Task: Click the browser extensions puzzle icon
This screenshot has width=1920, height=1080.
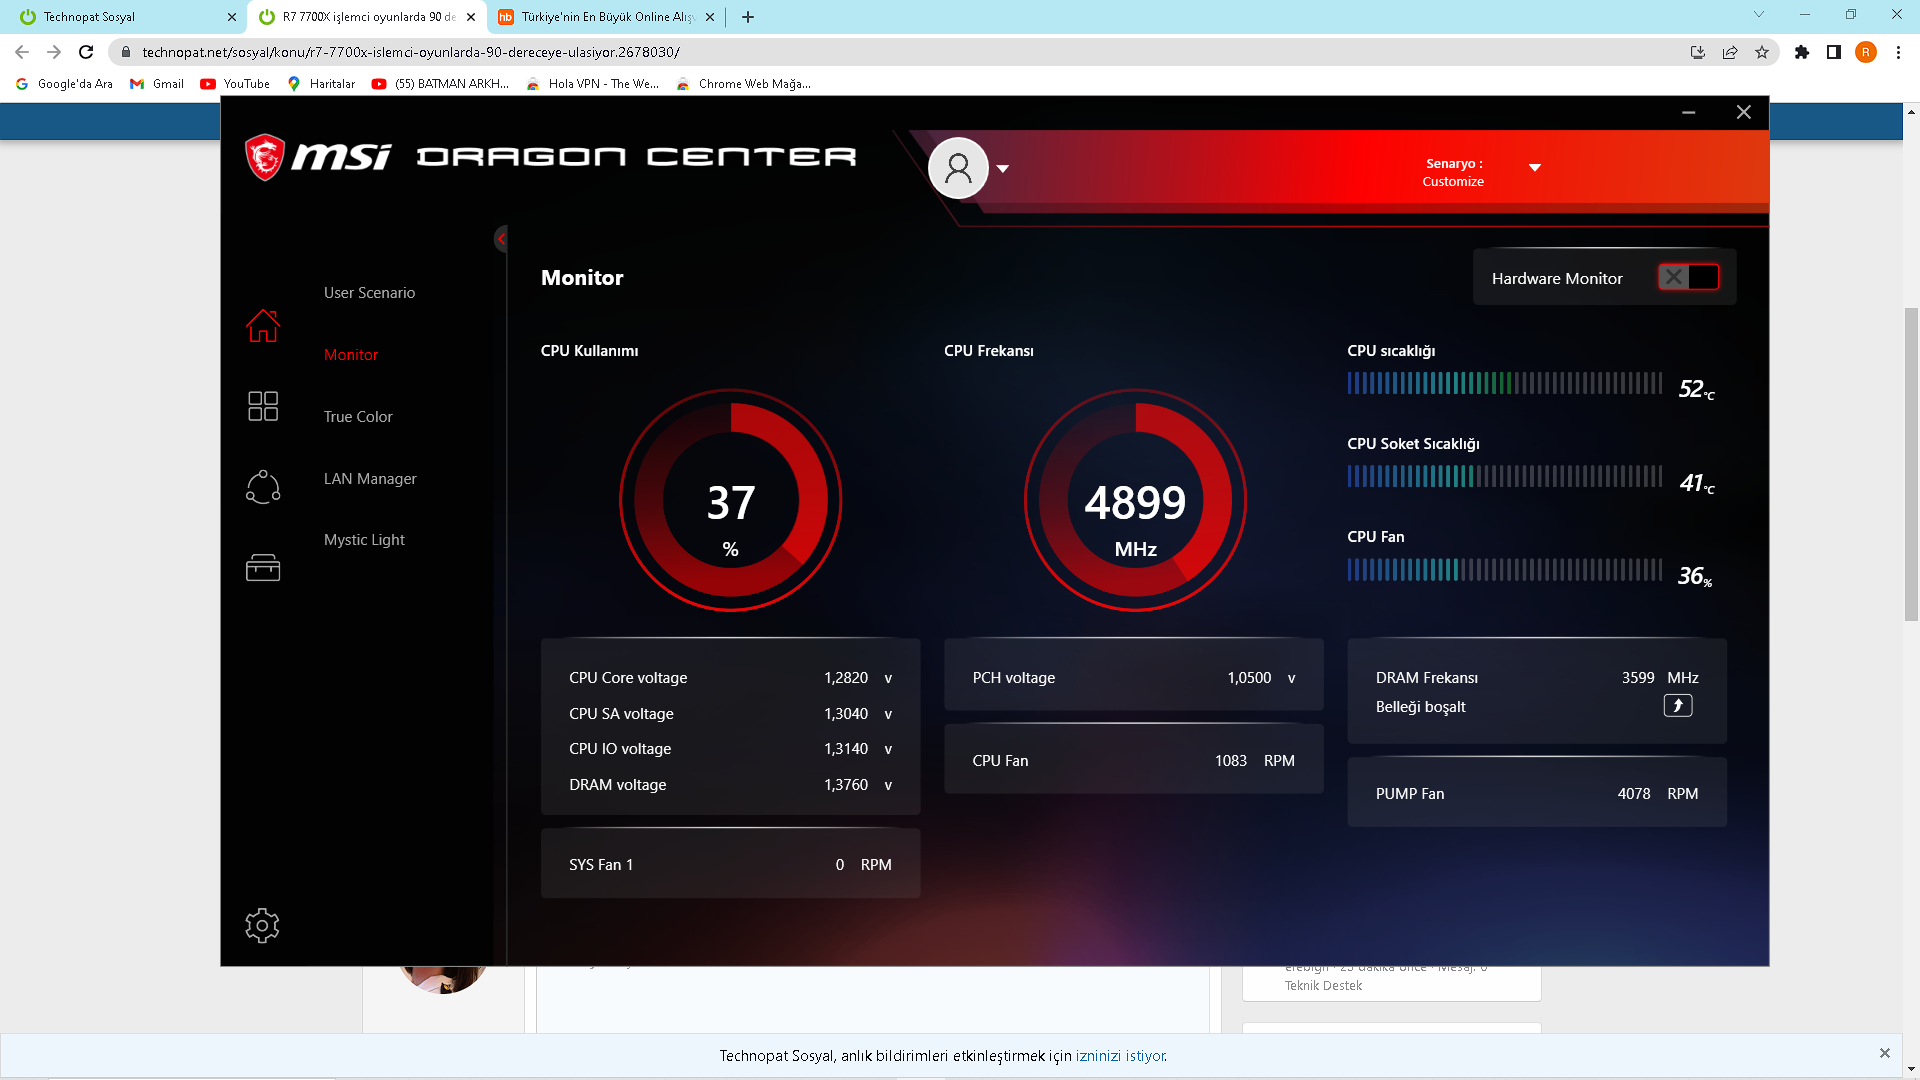Action: 1802,52
